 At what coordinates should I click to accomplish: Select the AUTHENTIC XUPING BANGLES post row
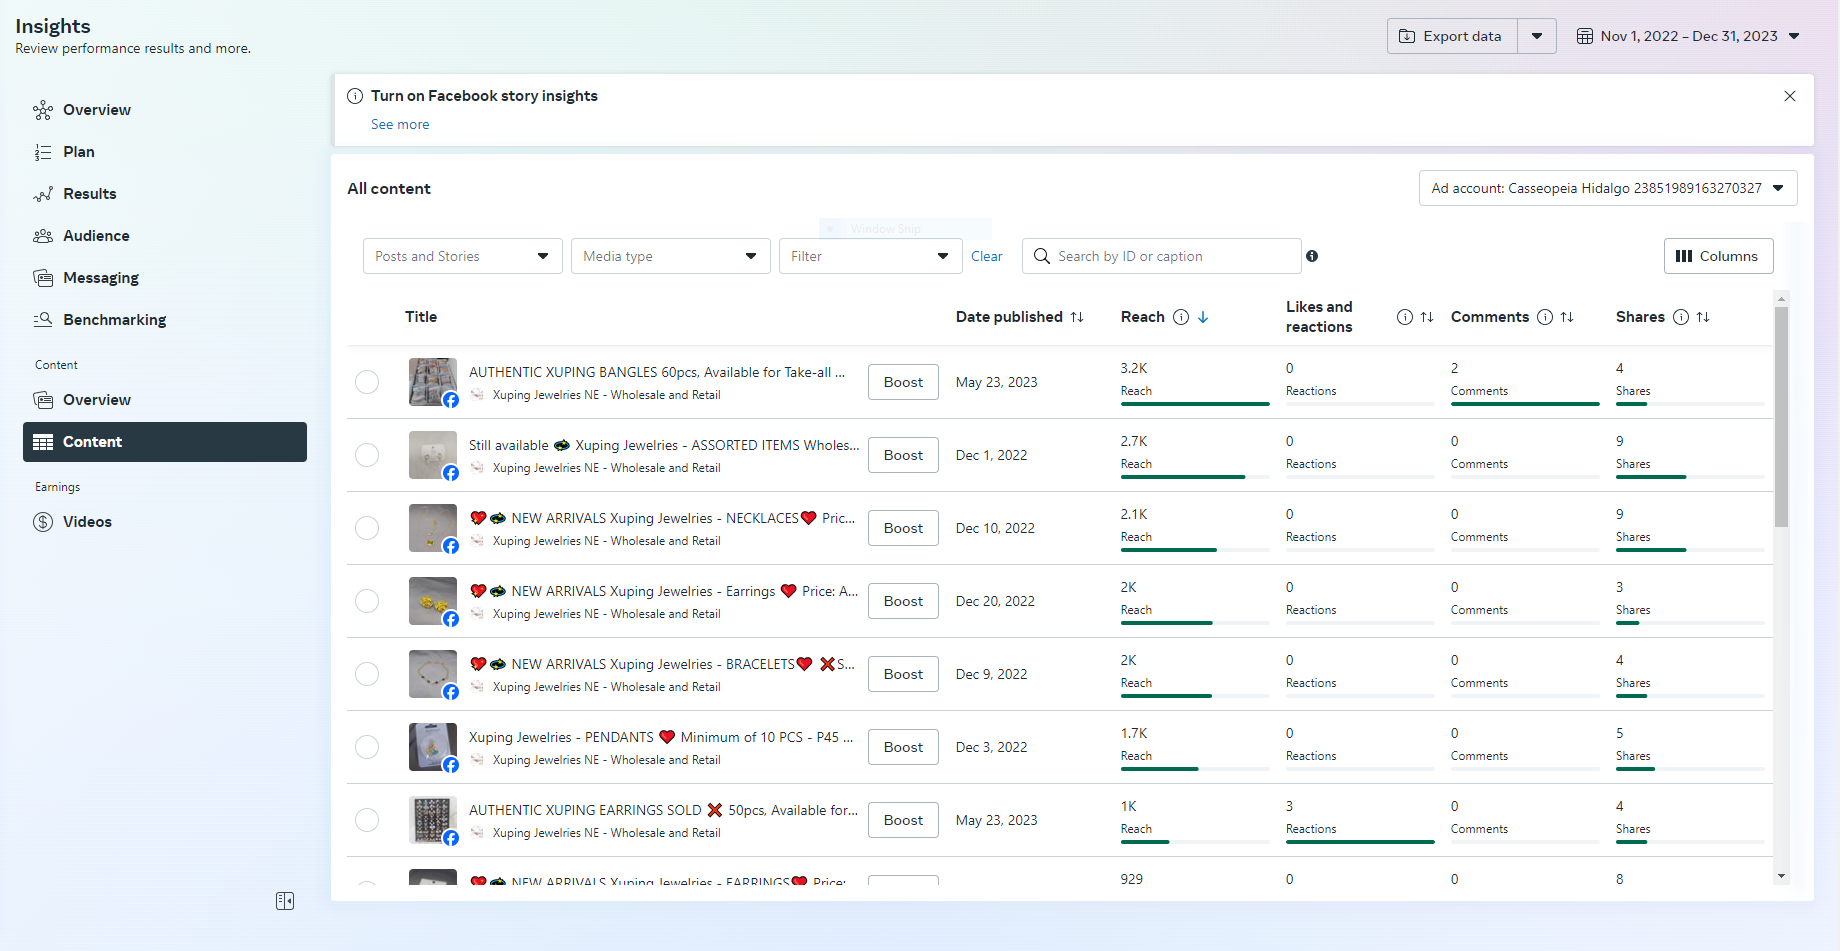coord(367,382)
